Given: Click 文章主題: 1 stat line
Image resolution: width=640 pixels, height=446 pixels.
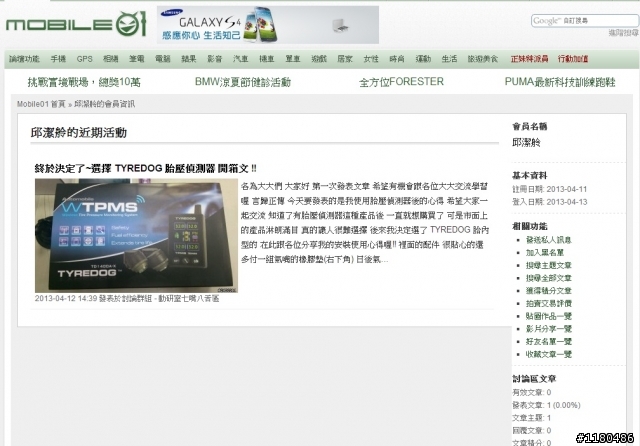Looking at the screenshot, I should (531, 417).
